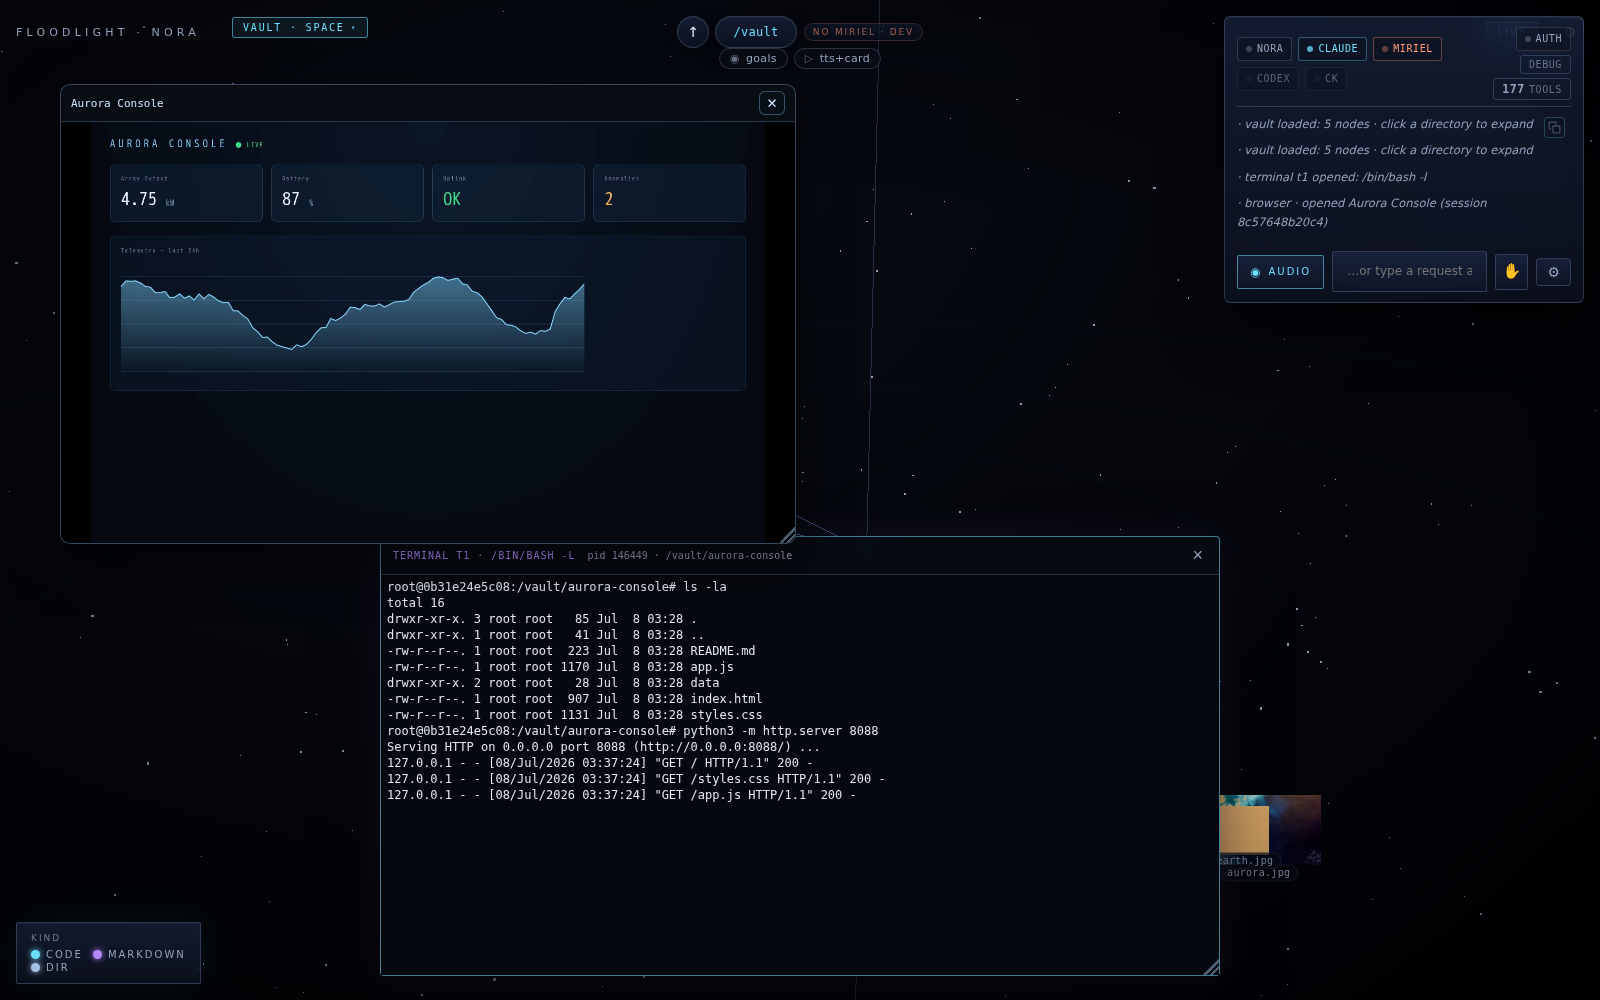Click the data directory line in terminal
The width and height of the screenshot is (1600, 1000).
coord(553,683)
